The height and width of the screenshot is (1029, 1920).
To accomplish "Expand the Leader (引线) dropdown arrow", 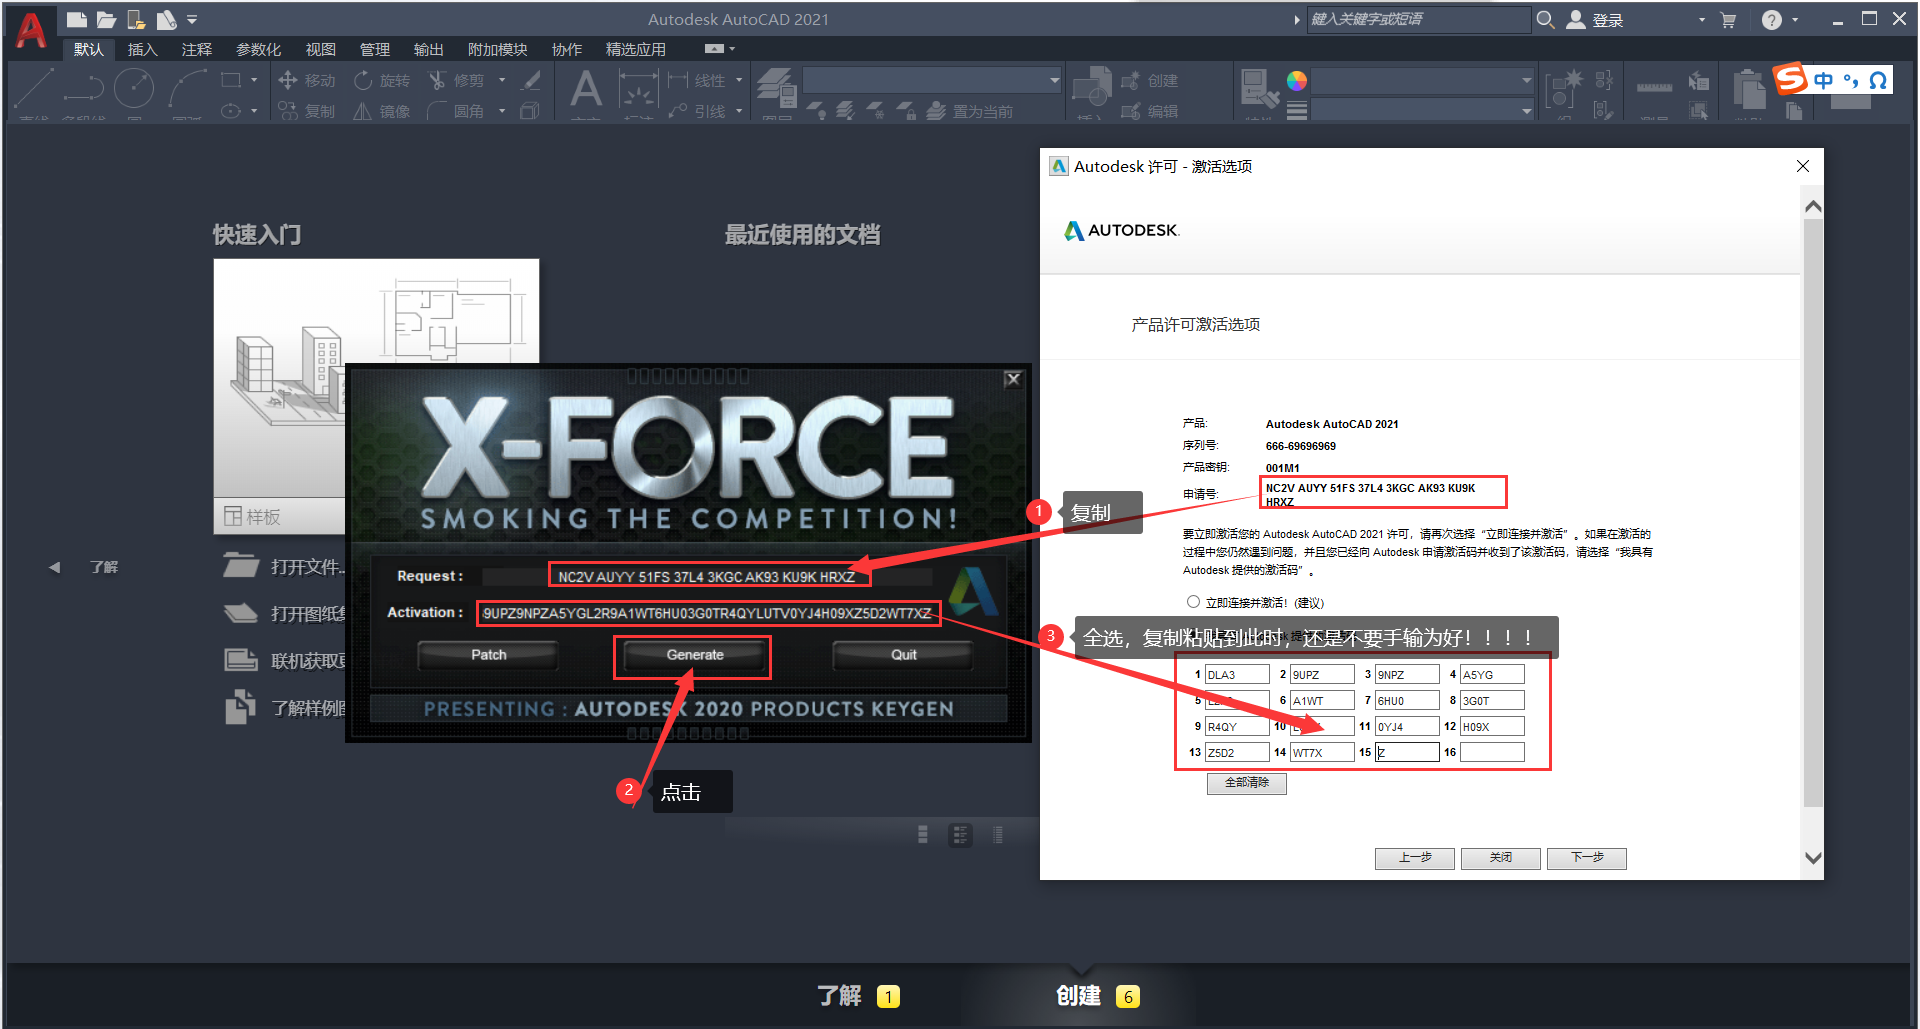I will tap(739, 111).
